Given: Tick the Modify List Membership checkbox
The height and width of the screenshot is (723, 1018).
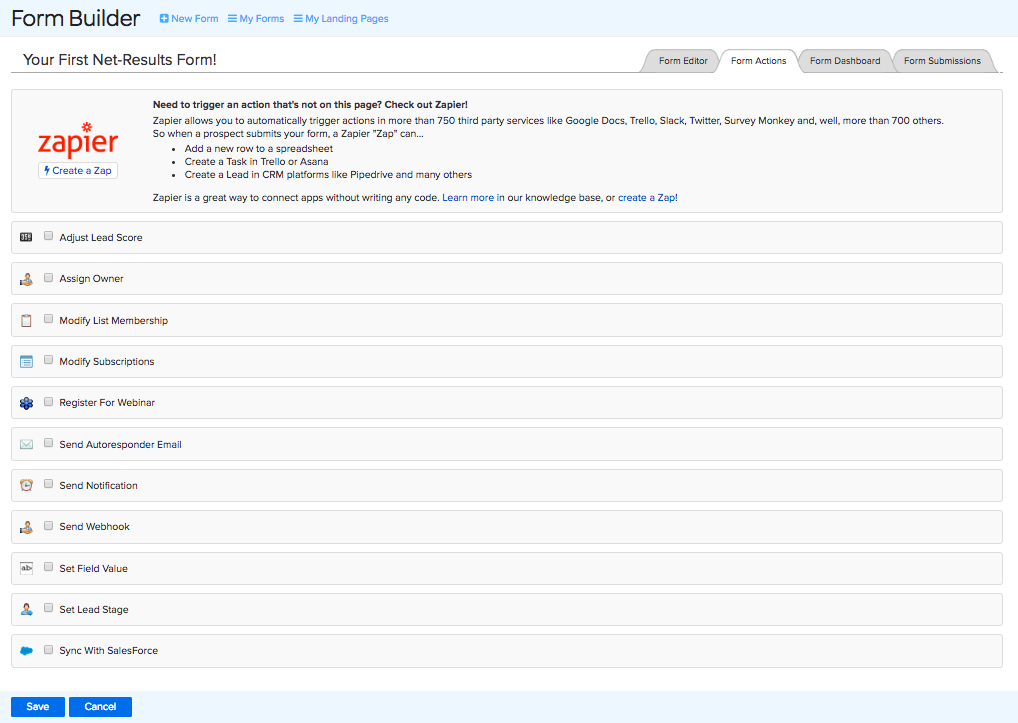Looking at the screenshot, I should [48, 319].
